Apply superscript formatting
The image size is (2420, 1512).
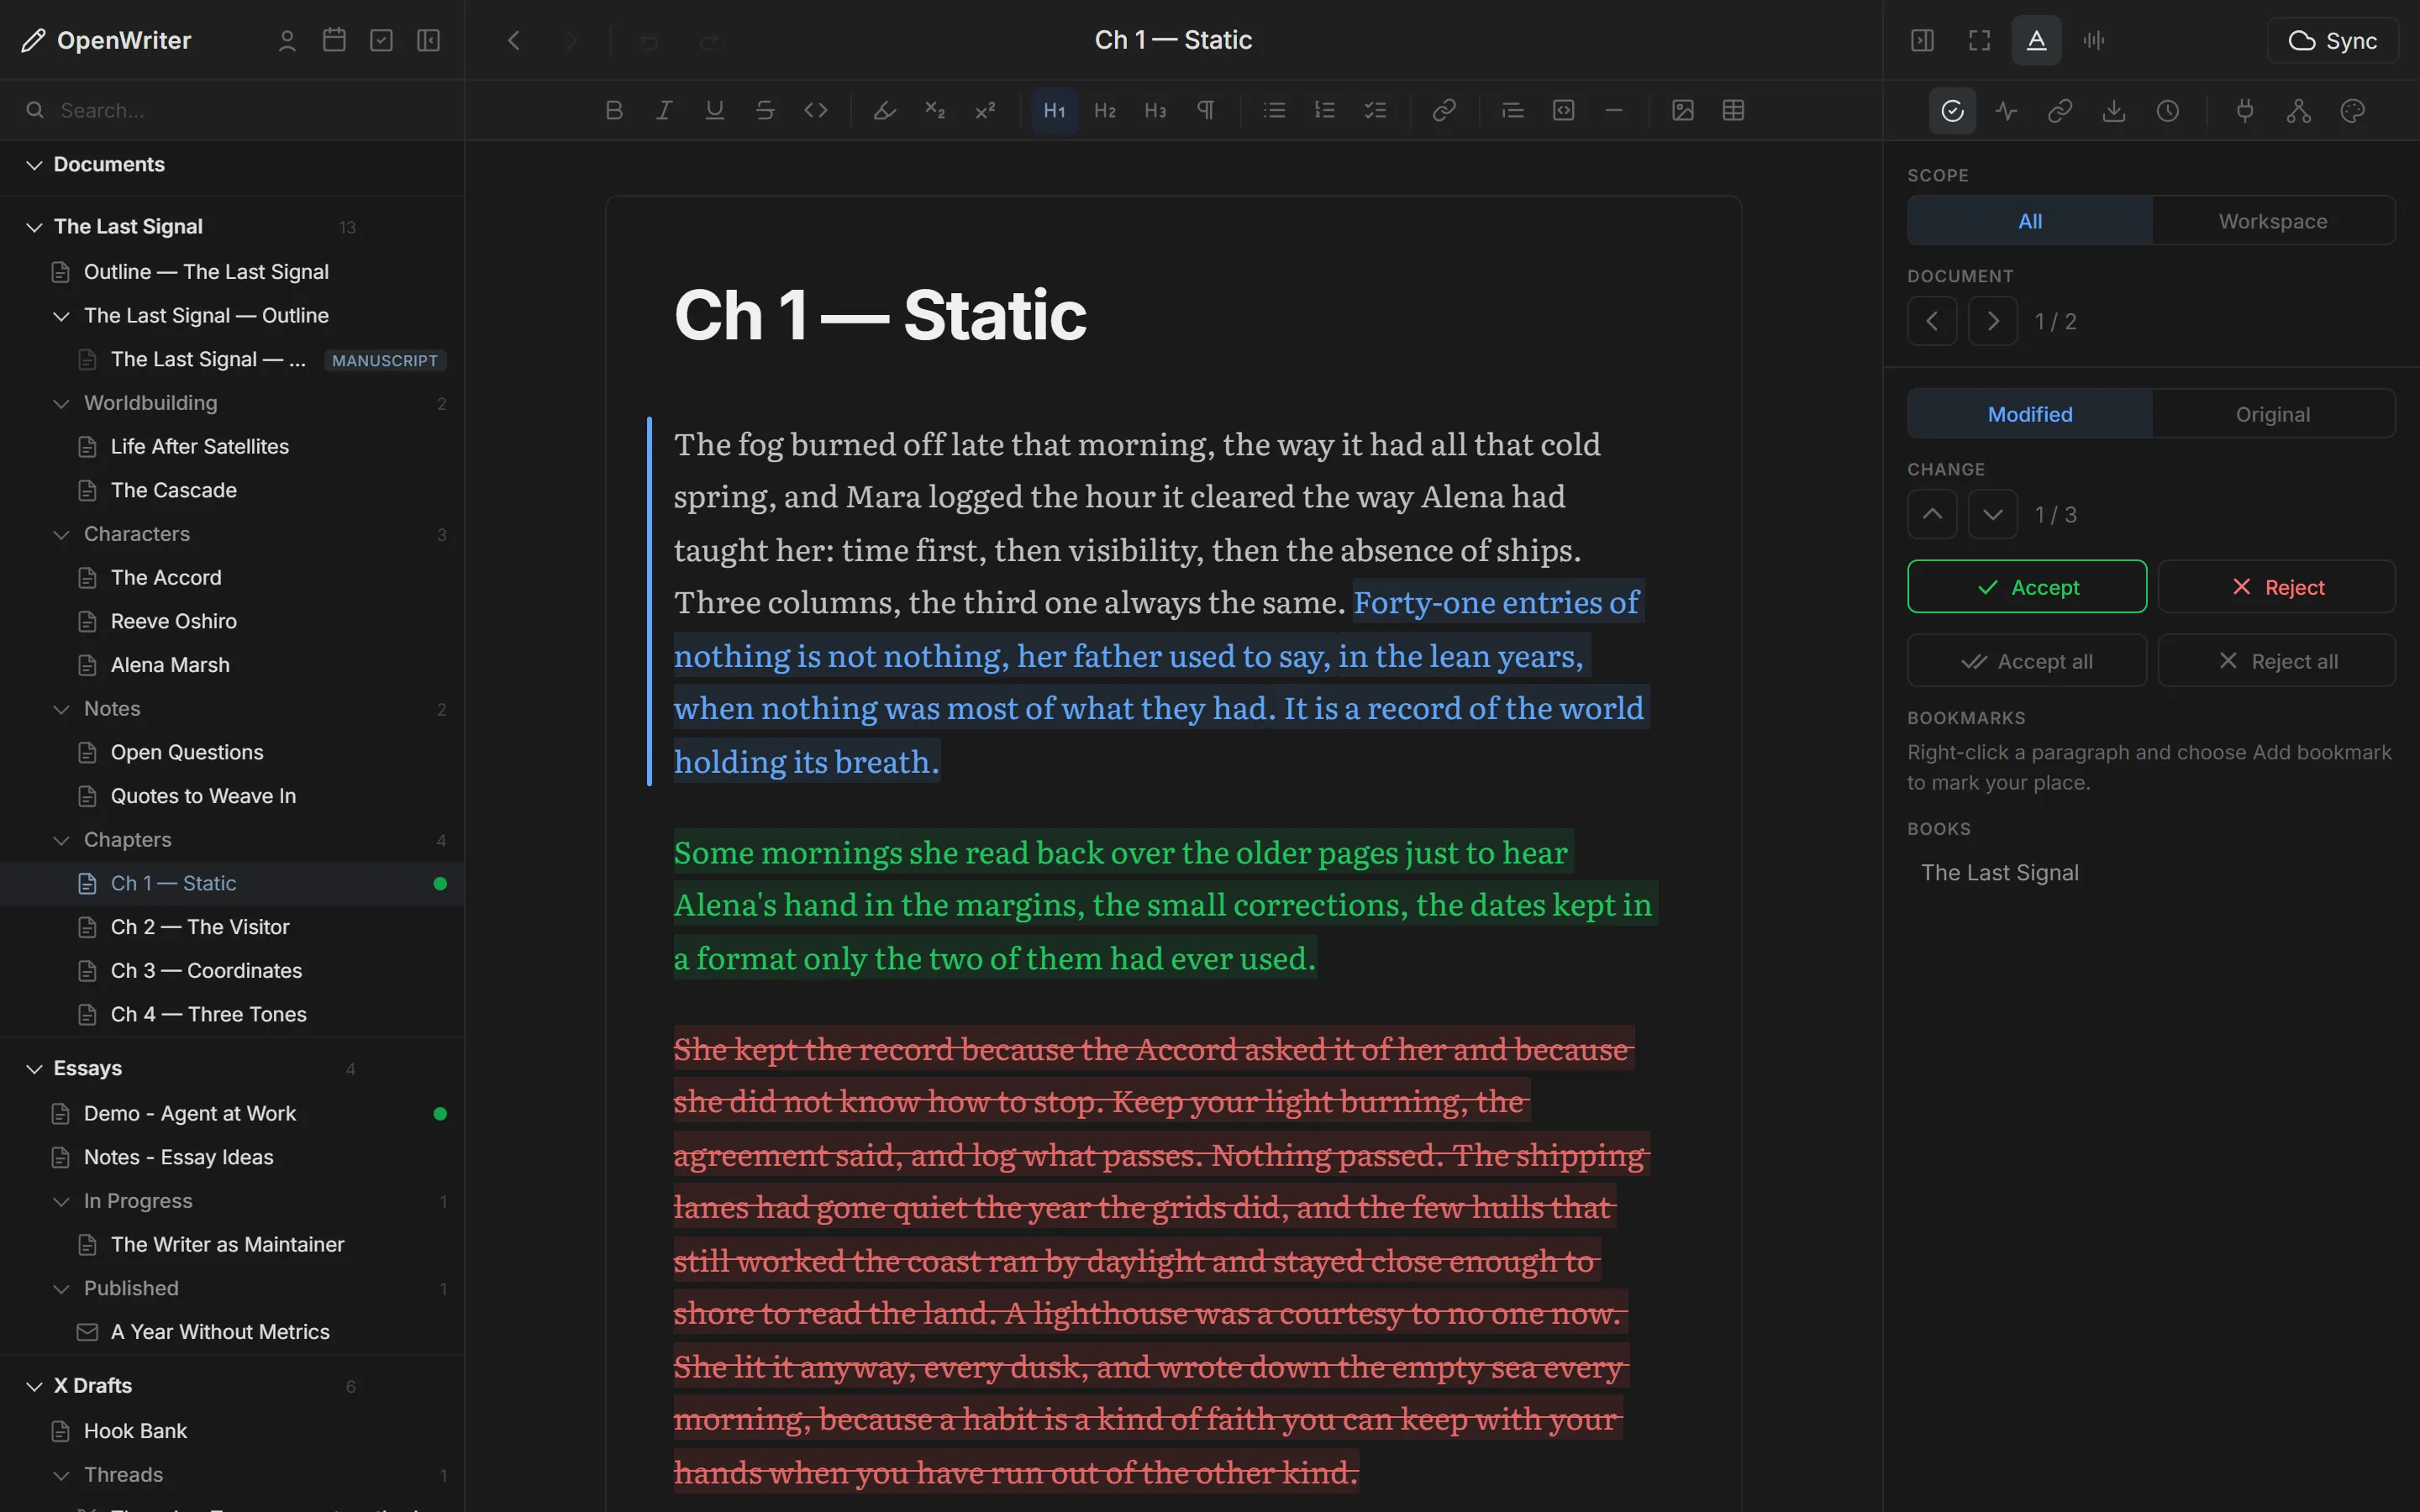click(985, 110)
